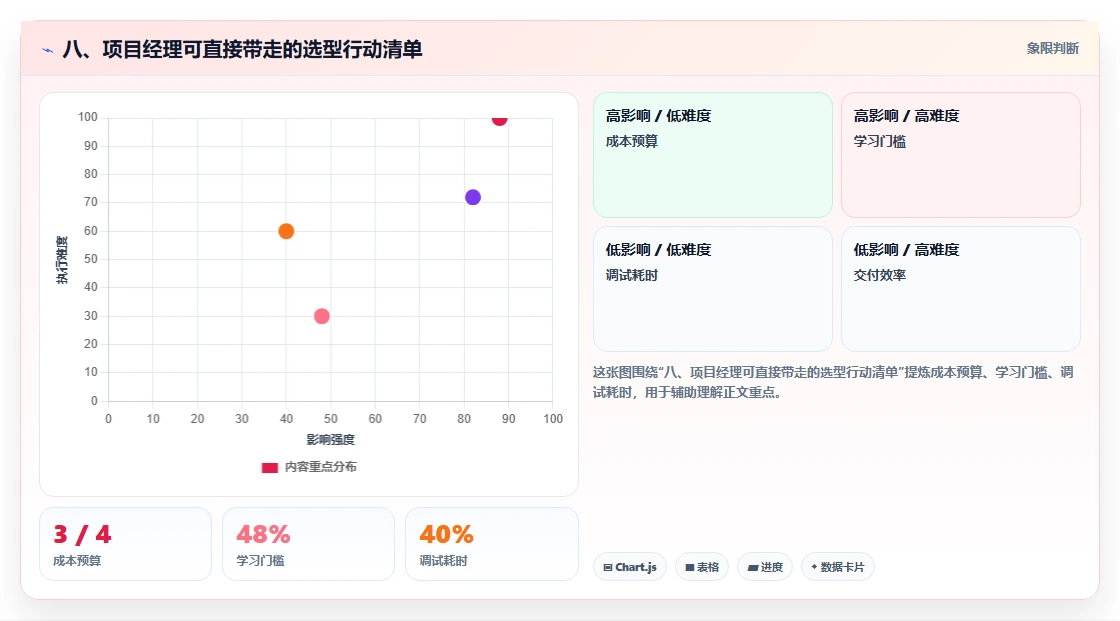
Task: Click the orange scatter data point
Action: click(286, 231)
